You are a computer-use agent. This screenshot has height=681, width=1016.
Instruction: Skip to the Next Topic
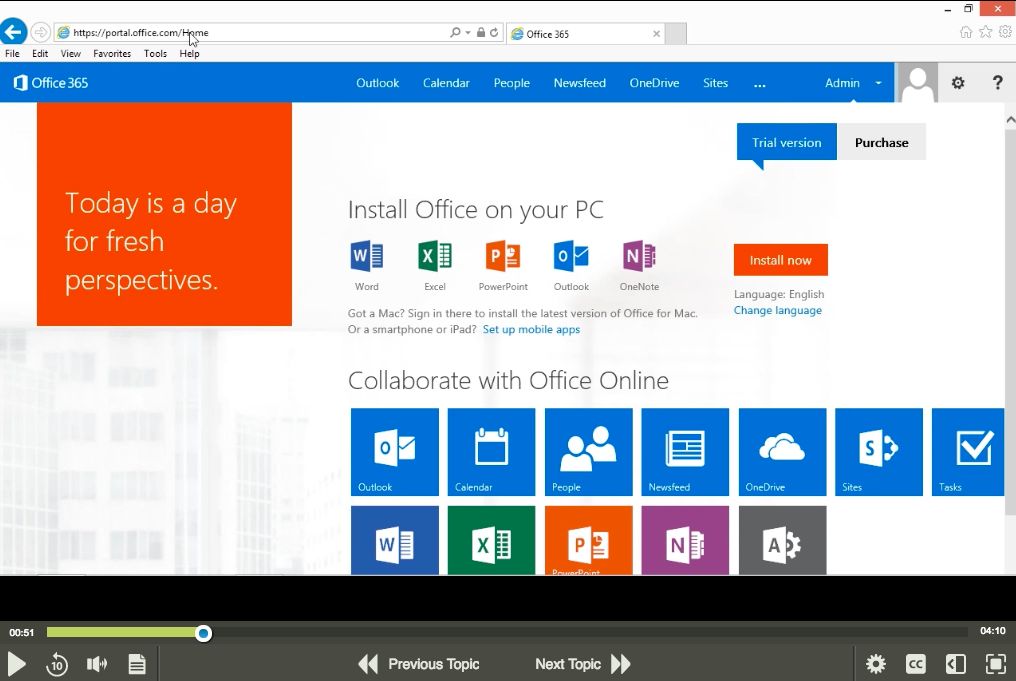point(583,664)
